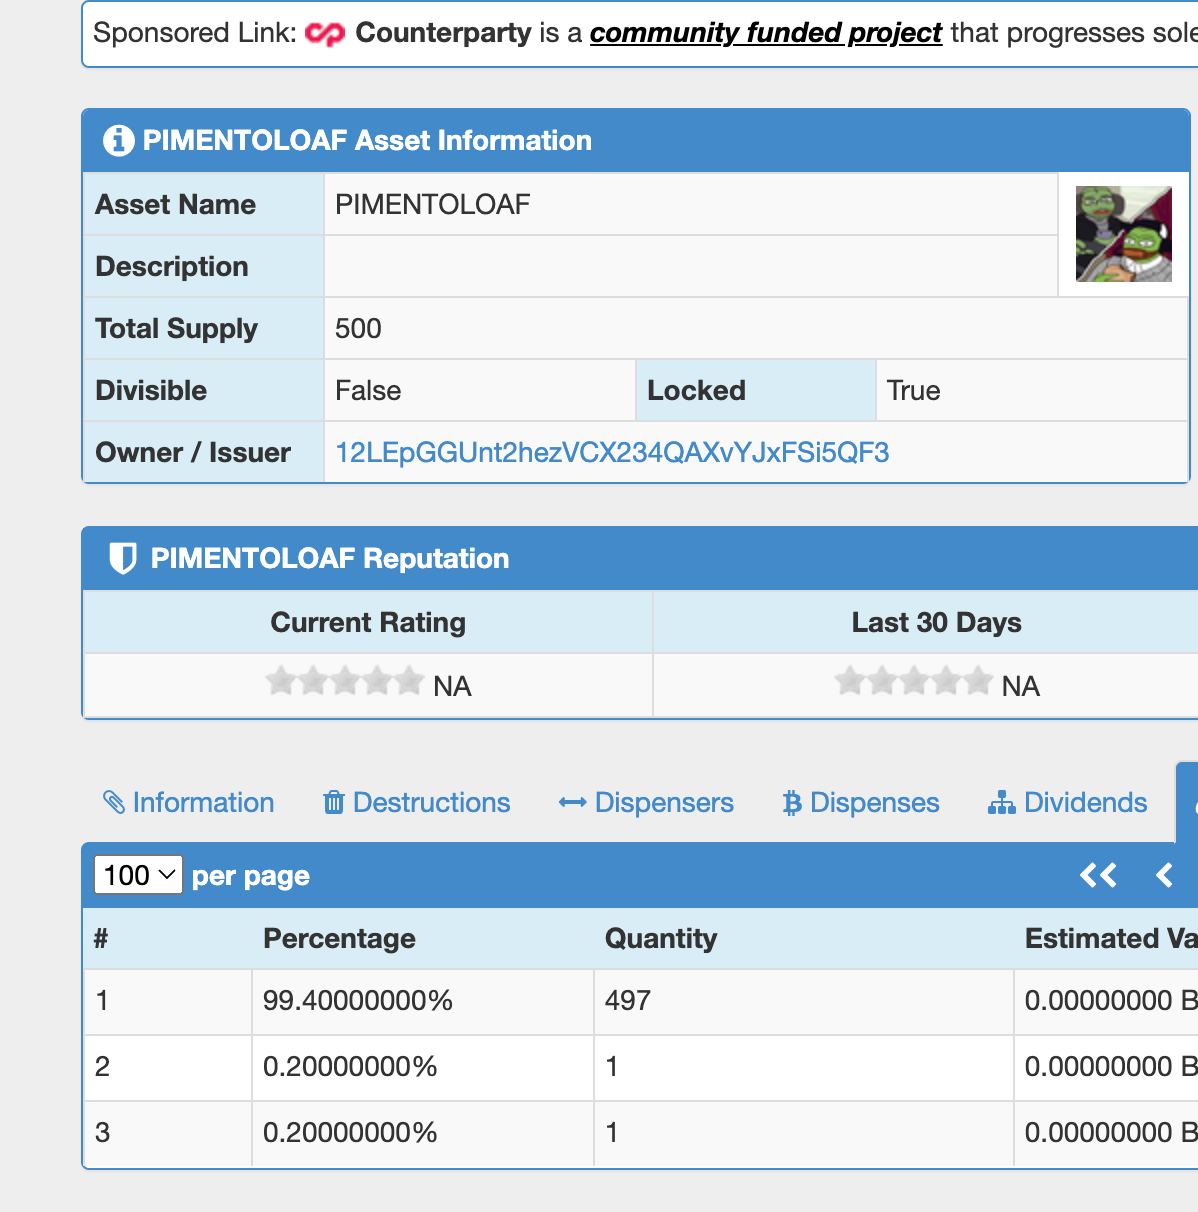Click the Last 30 Days rating stars
The width and height of the screenshot is (1198, 1212).
click(x=913, y=683)
